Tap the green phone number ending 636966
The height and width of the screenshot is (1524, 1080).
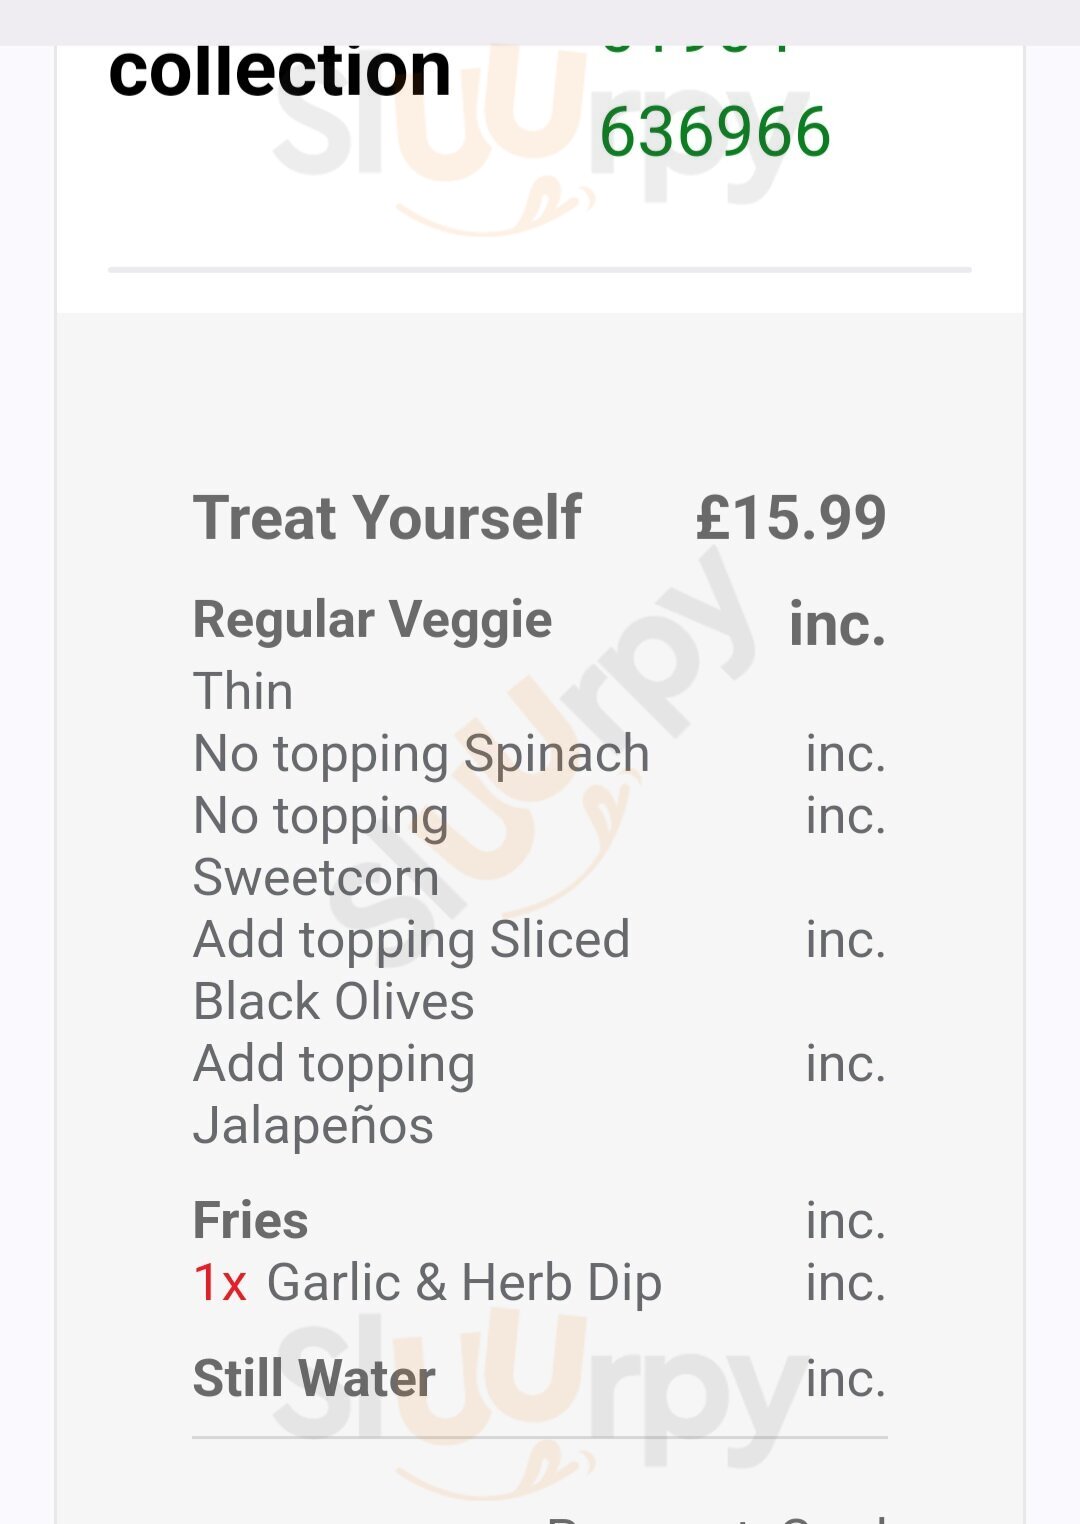coord(714,132)
